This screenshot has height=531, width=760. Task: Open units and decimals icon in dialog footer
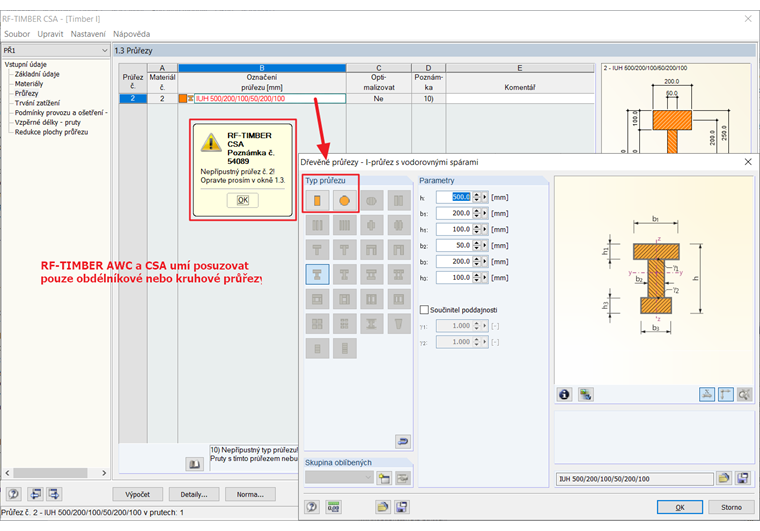point(333,507)
